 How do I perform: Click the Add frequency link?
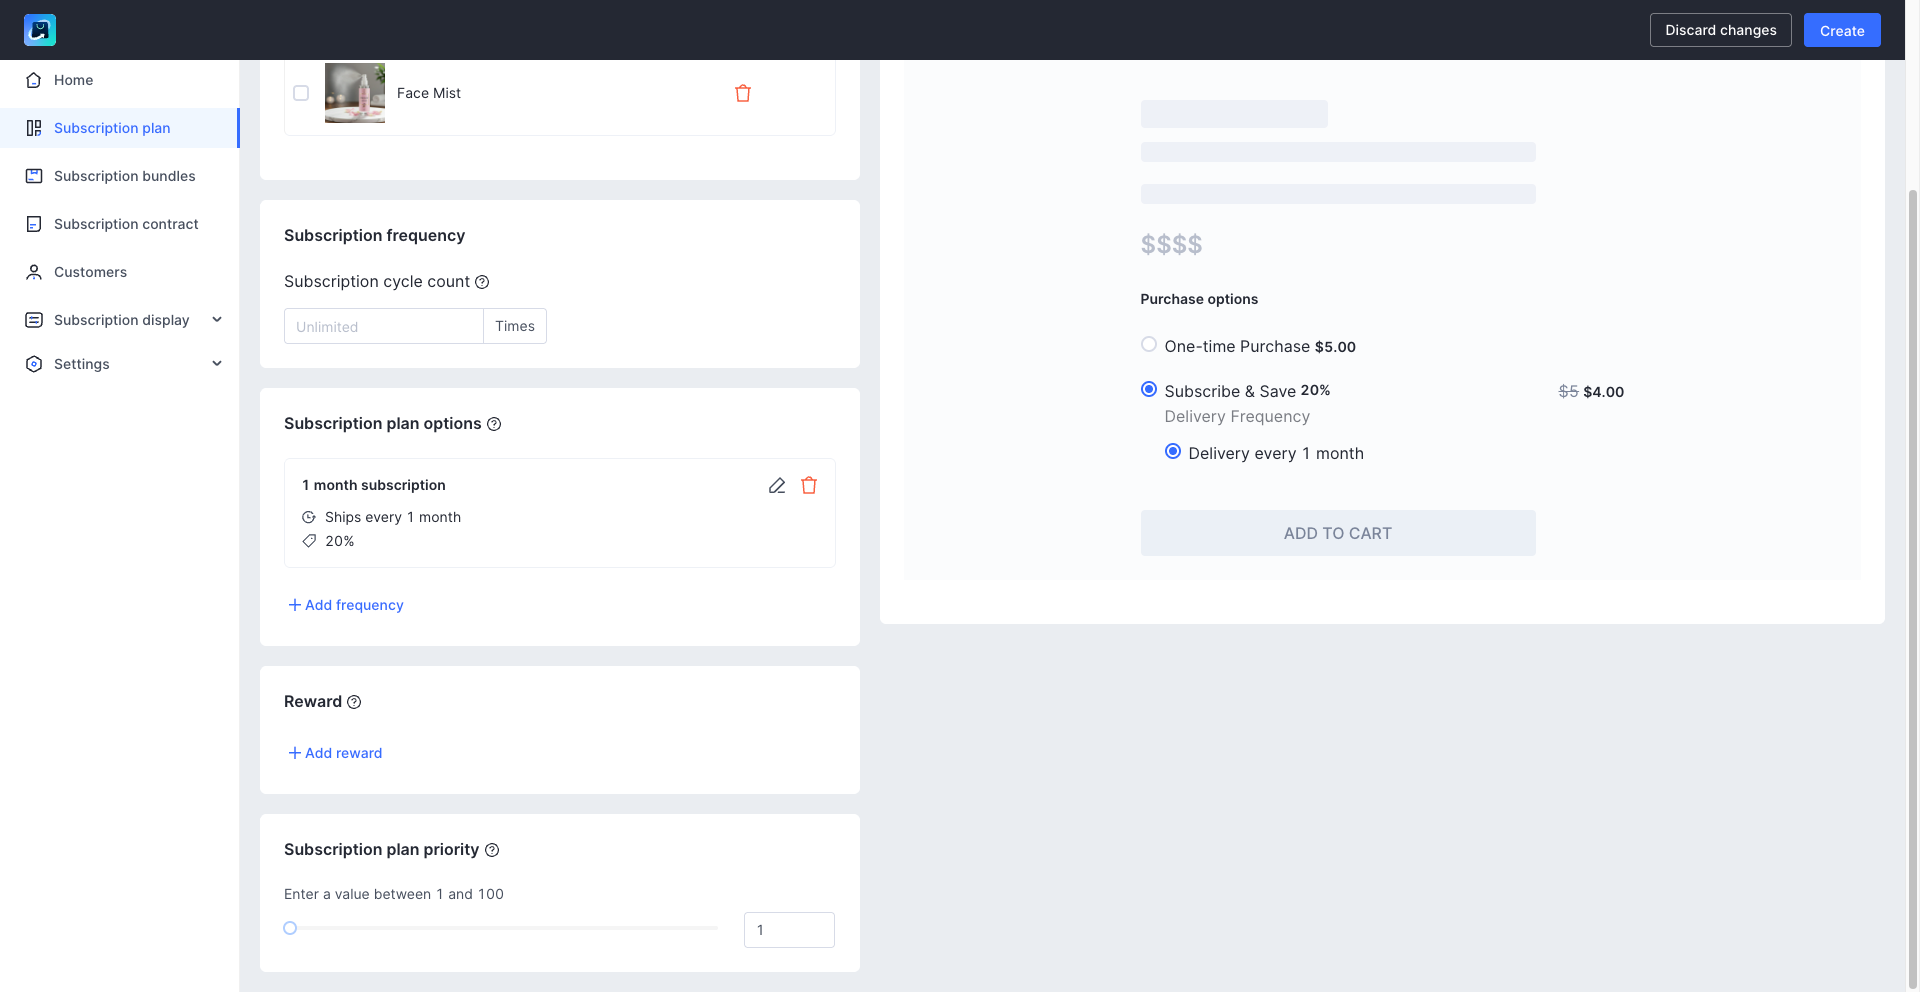pyautogui.click(x=346, y=605)
